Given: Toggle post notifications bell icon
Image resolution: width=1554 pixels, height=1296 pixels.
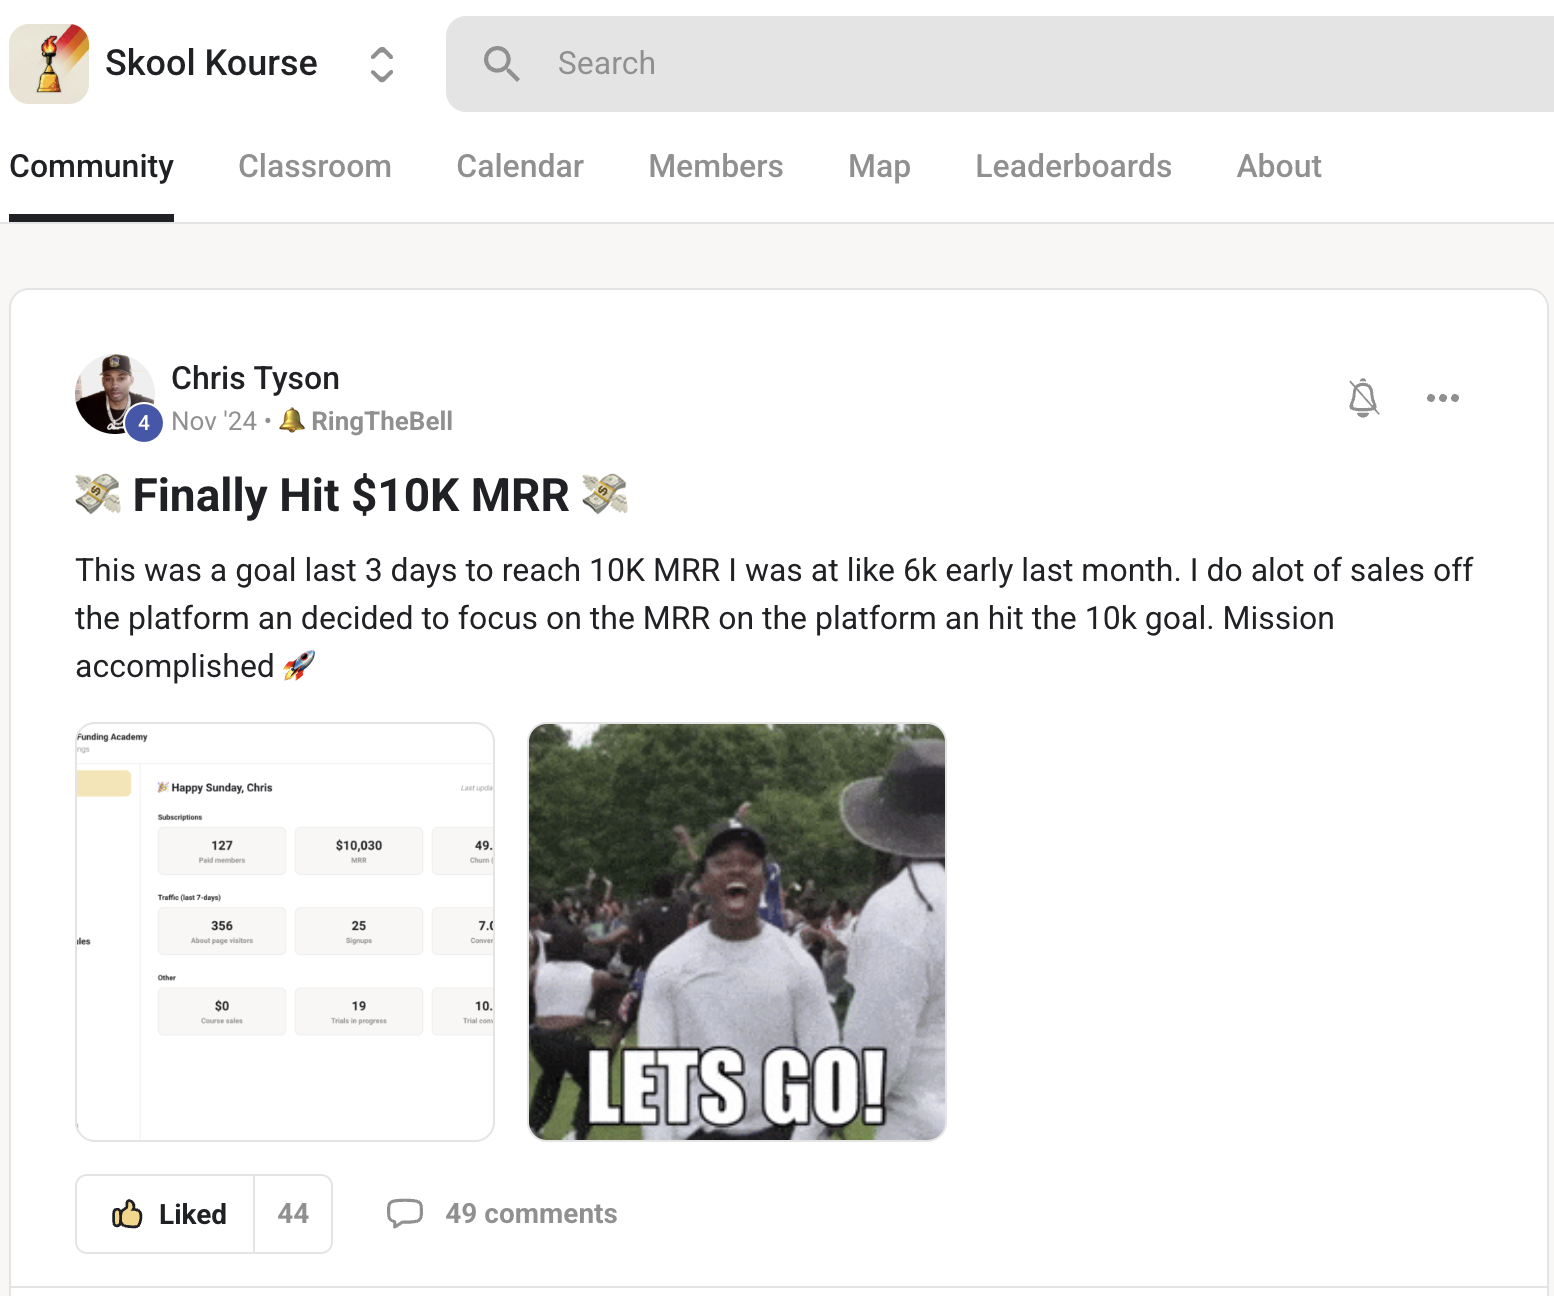Looking at the screenshot, I should tap(1363, 398).
